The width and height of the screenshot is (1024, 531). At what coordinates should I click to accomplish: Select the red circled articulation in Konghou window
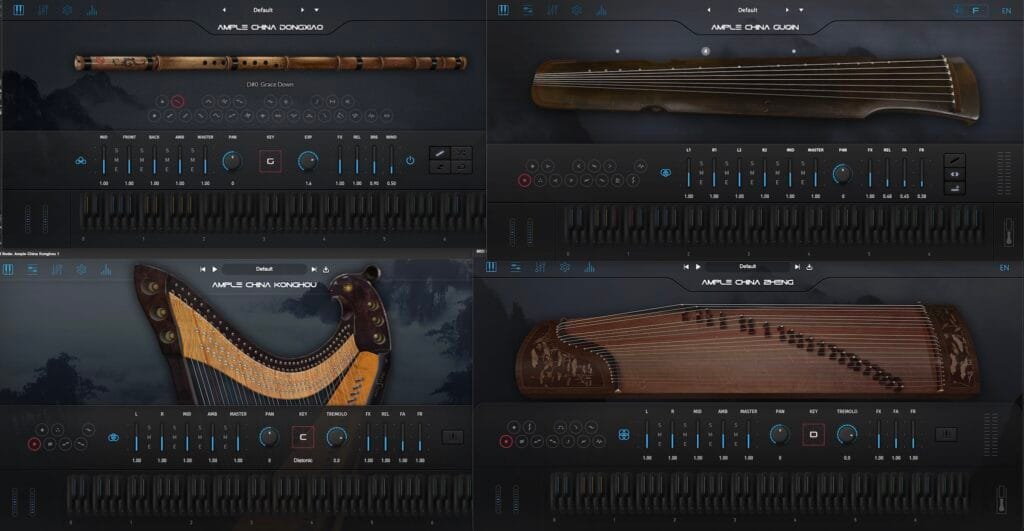(34, 444)
